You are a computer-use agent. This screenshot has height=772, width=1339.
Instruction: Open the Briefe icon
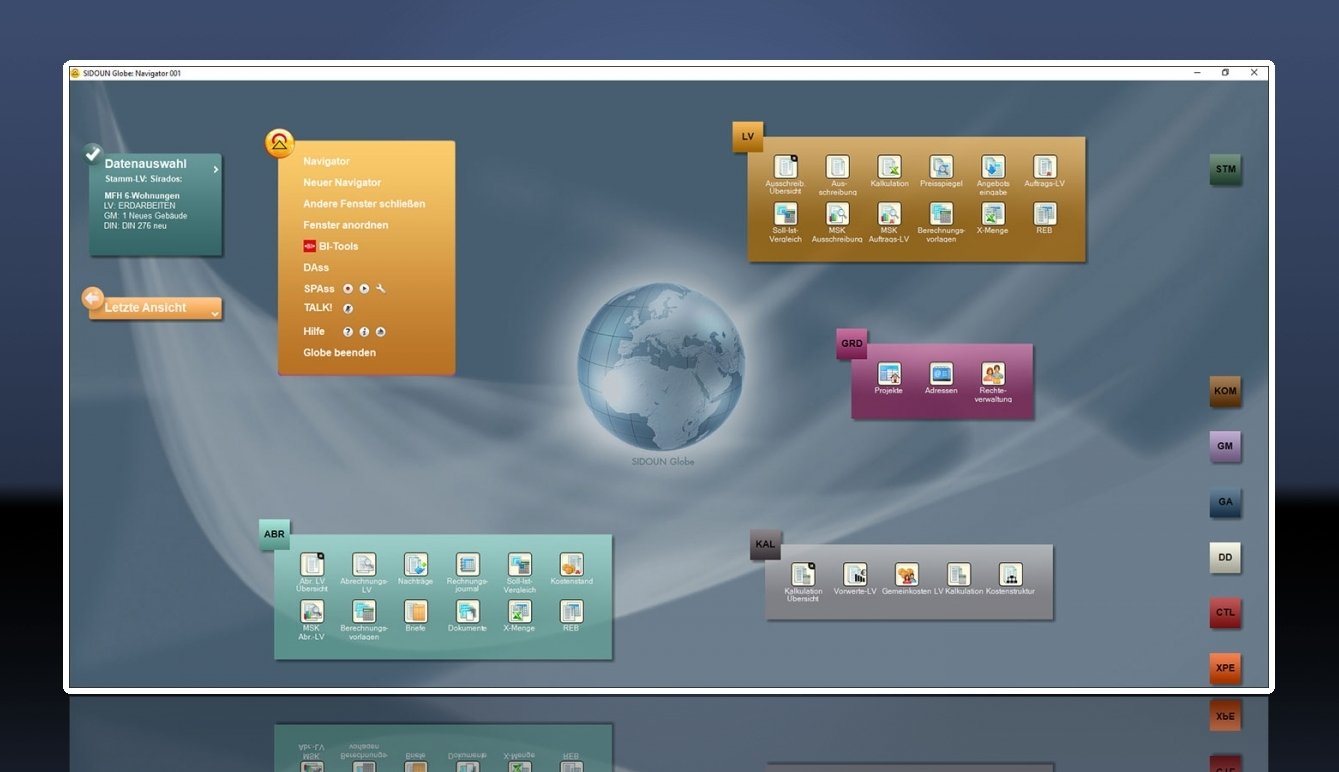[416, 612]
